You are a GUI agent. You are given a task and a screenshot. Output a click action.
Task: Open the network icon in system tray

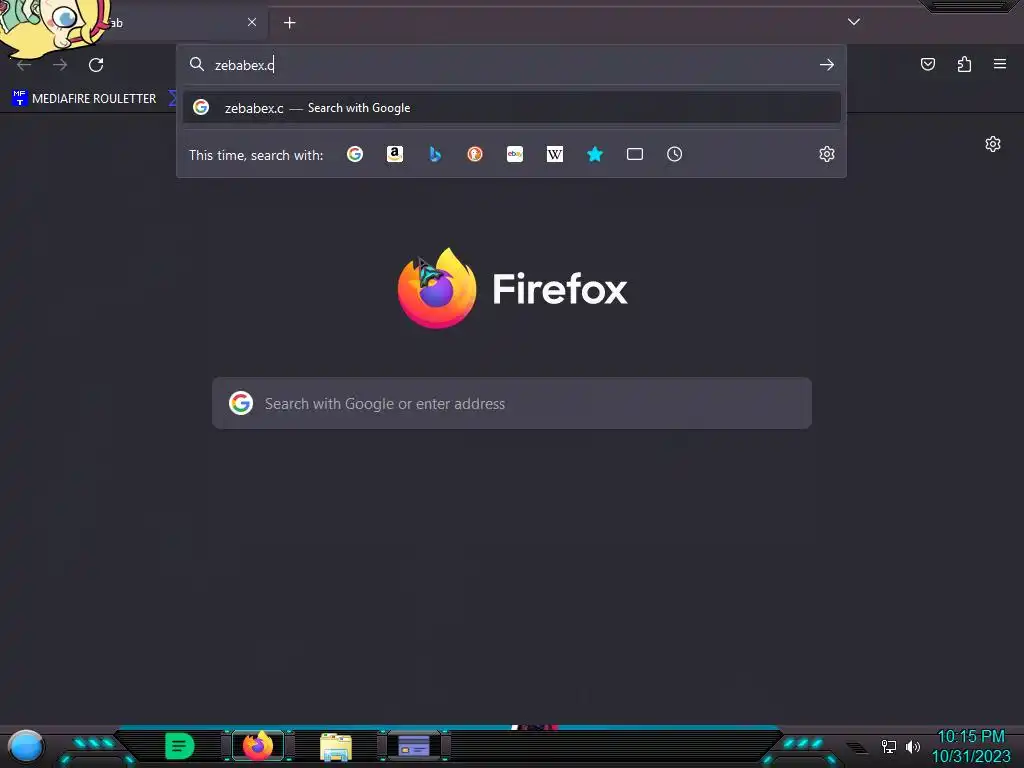(889, 746)
